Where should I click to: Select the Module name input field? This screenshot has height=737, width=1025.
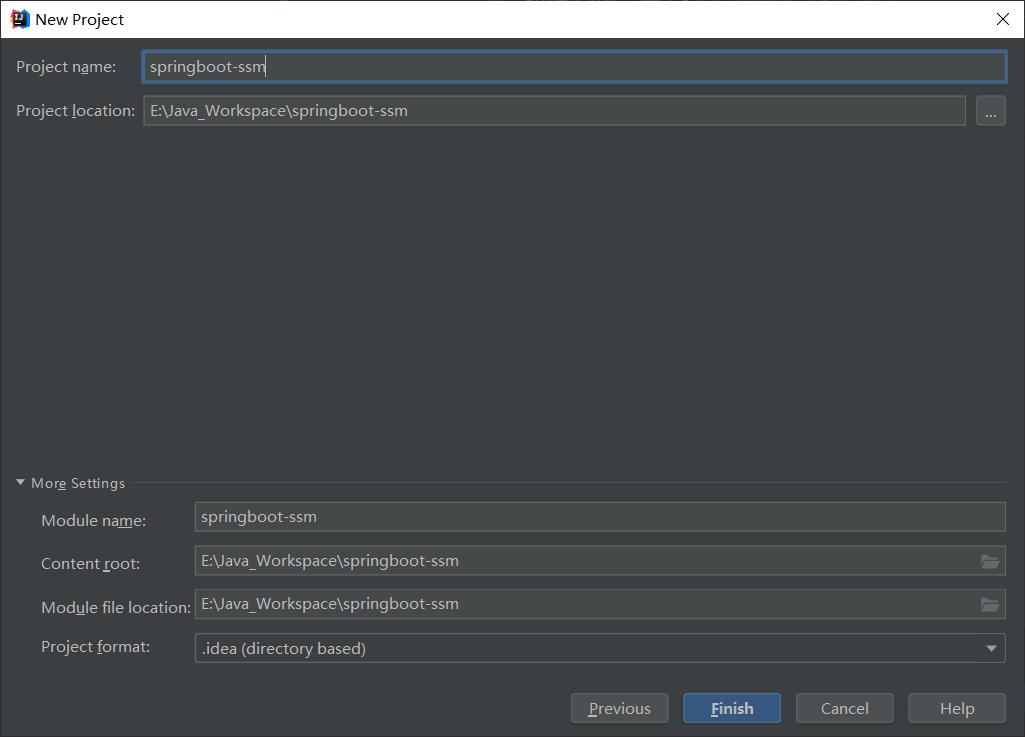(599, 517)
